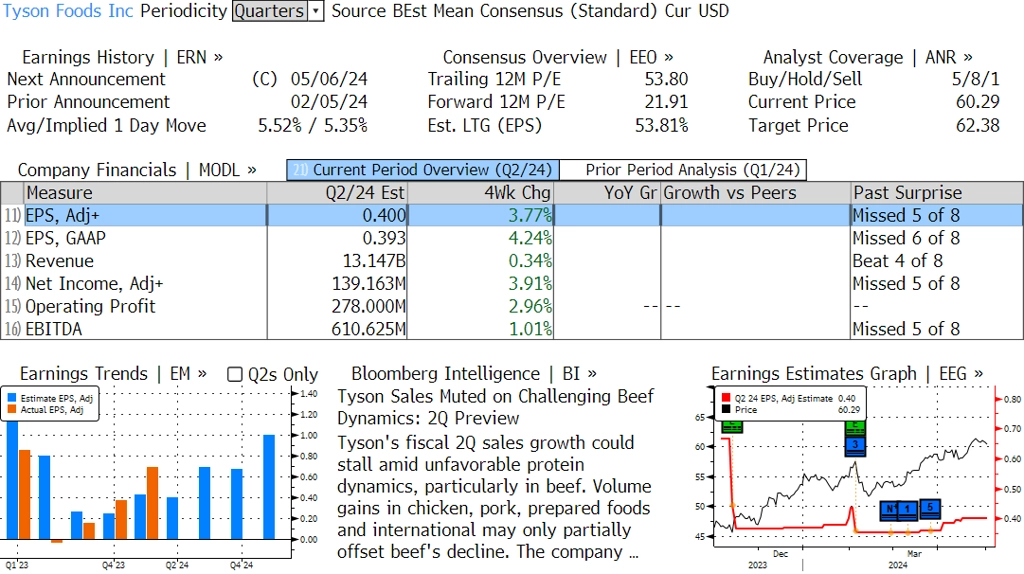Click the Prior Announcement date 02/05/24

pyautogui.click(x=329, y=103)
